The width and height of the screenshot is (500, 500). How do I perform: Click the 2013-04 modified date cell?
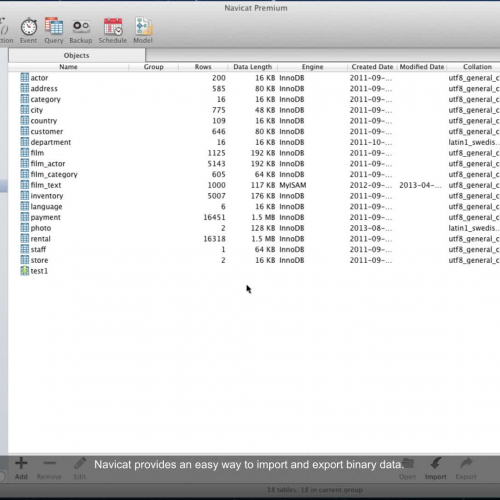tap(420, 185)
